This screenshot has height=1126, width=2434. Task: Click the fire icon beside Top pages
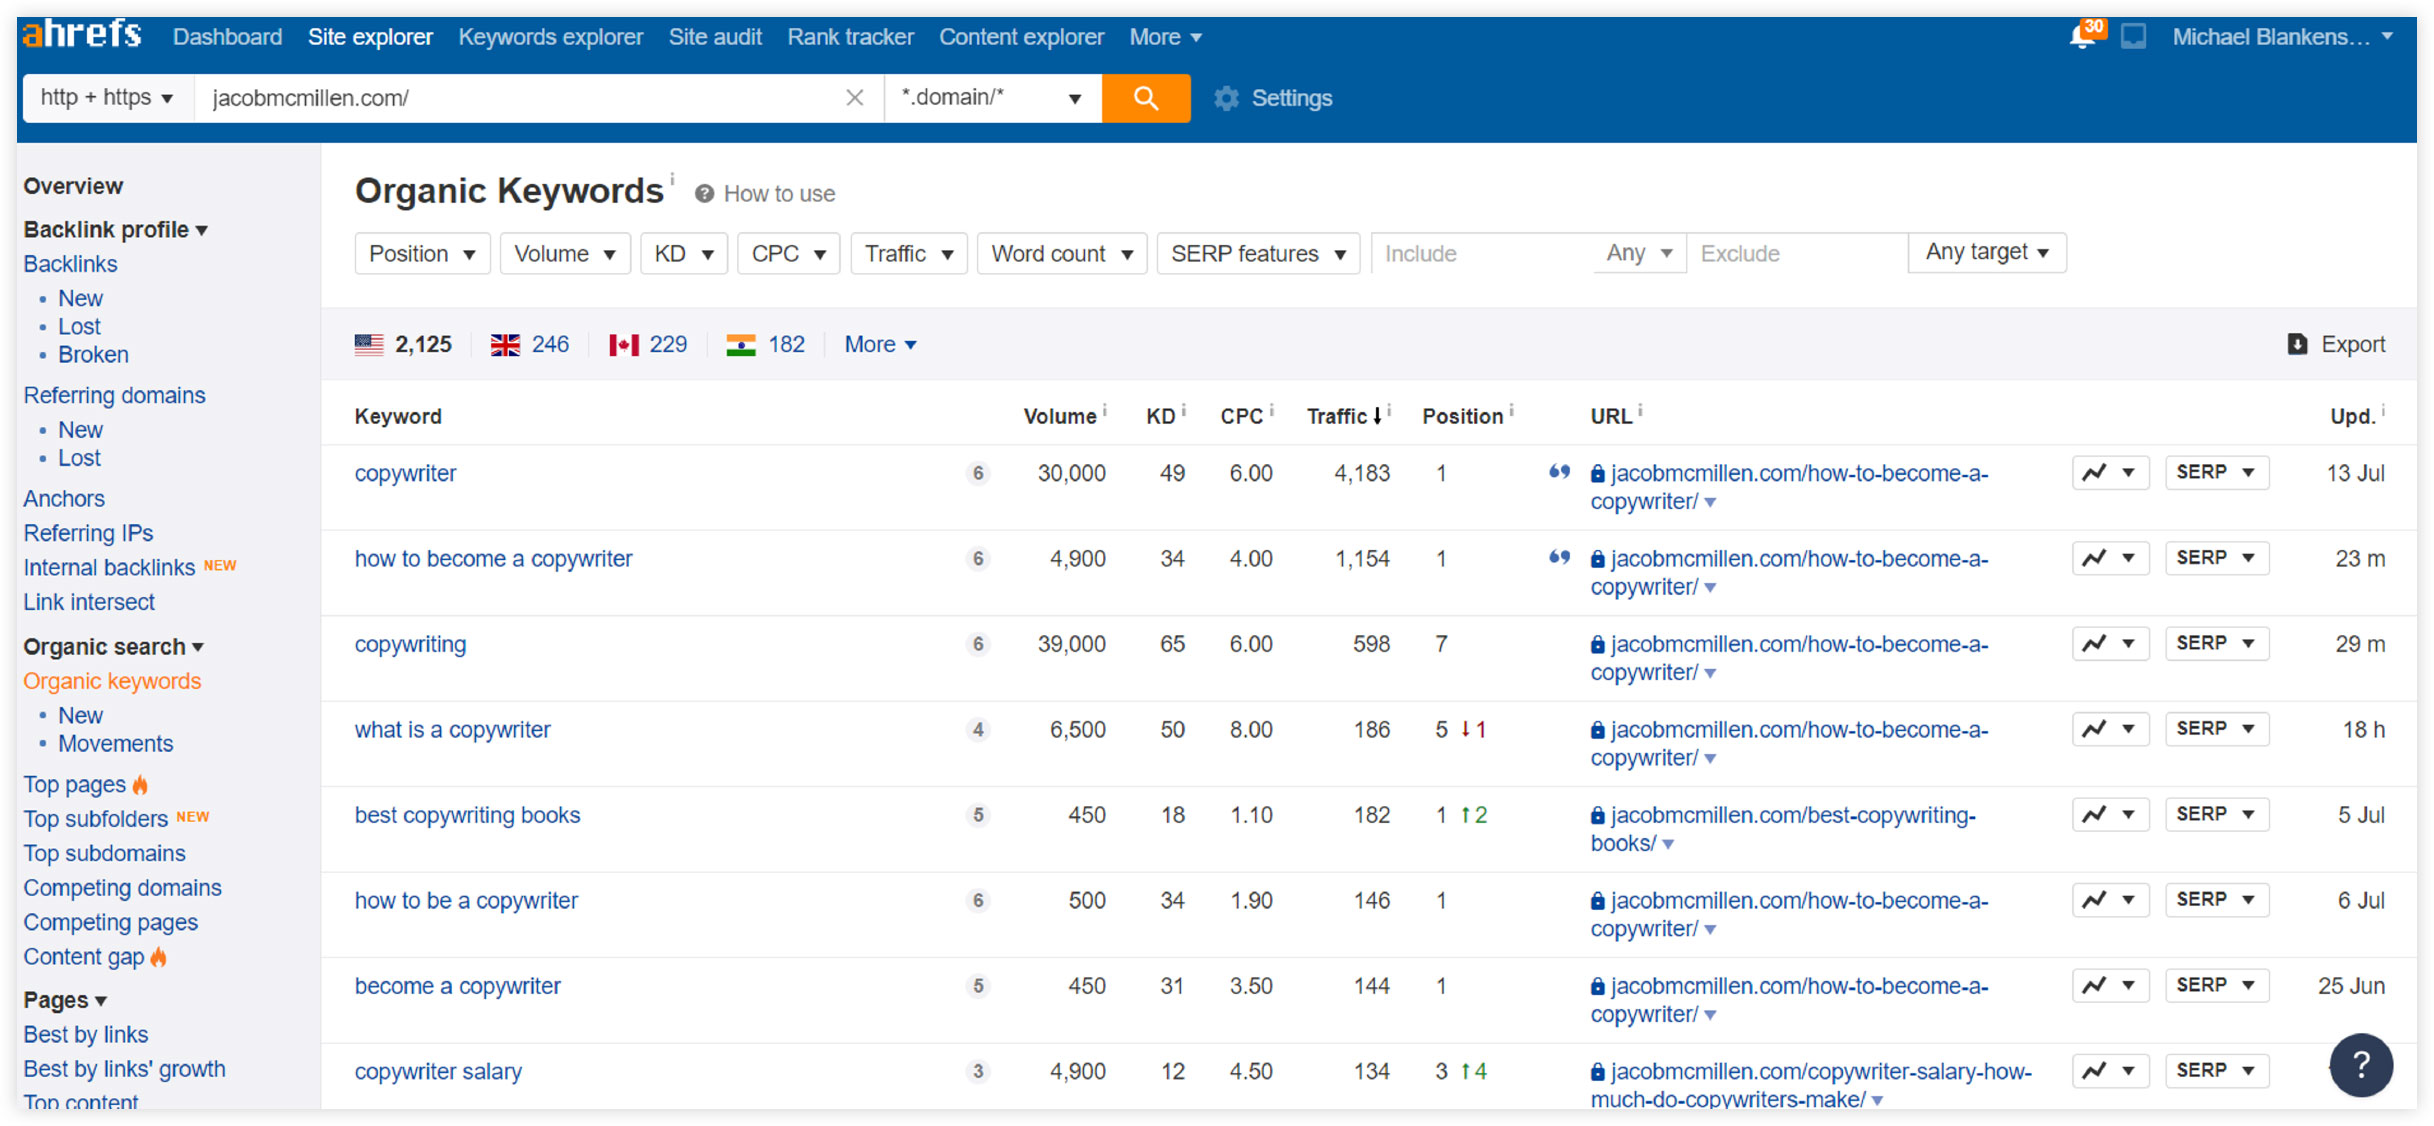coord(140,784)
